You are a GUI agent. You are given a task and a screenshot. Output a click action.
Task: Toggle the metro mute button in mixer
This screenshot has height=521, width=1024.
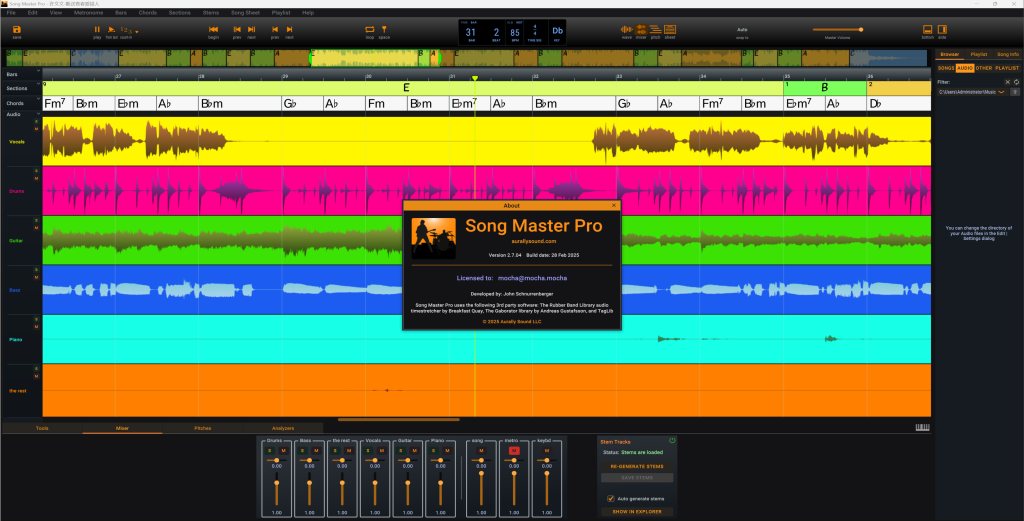pyautogui.click(x=514, y=451)
